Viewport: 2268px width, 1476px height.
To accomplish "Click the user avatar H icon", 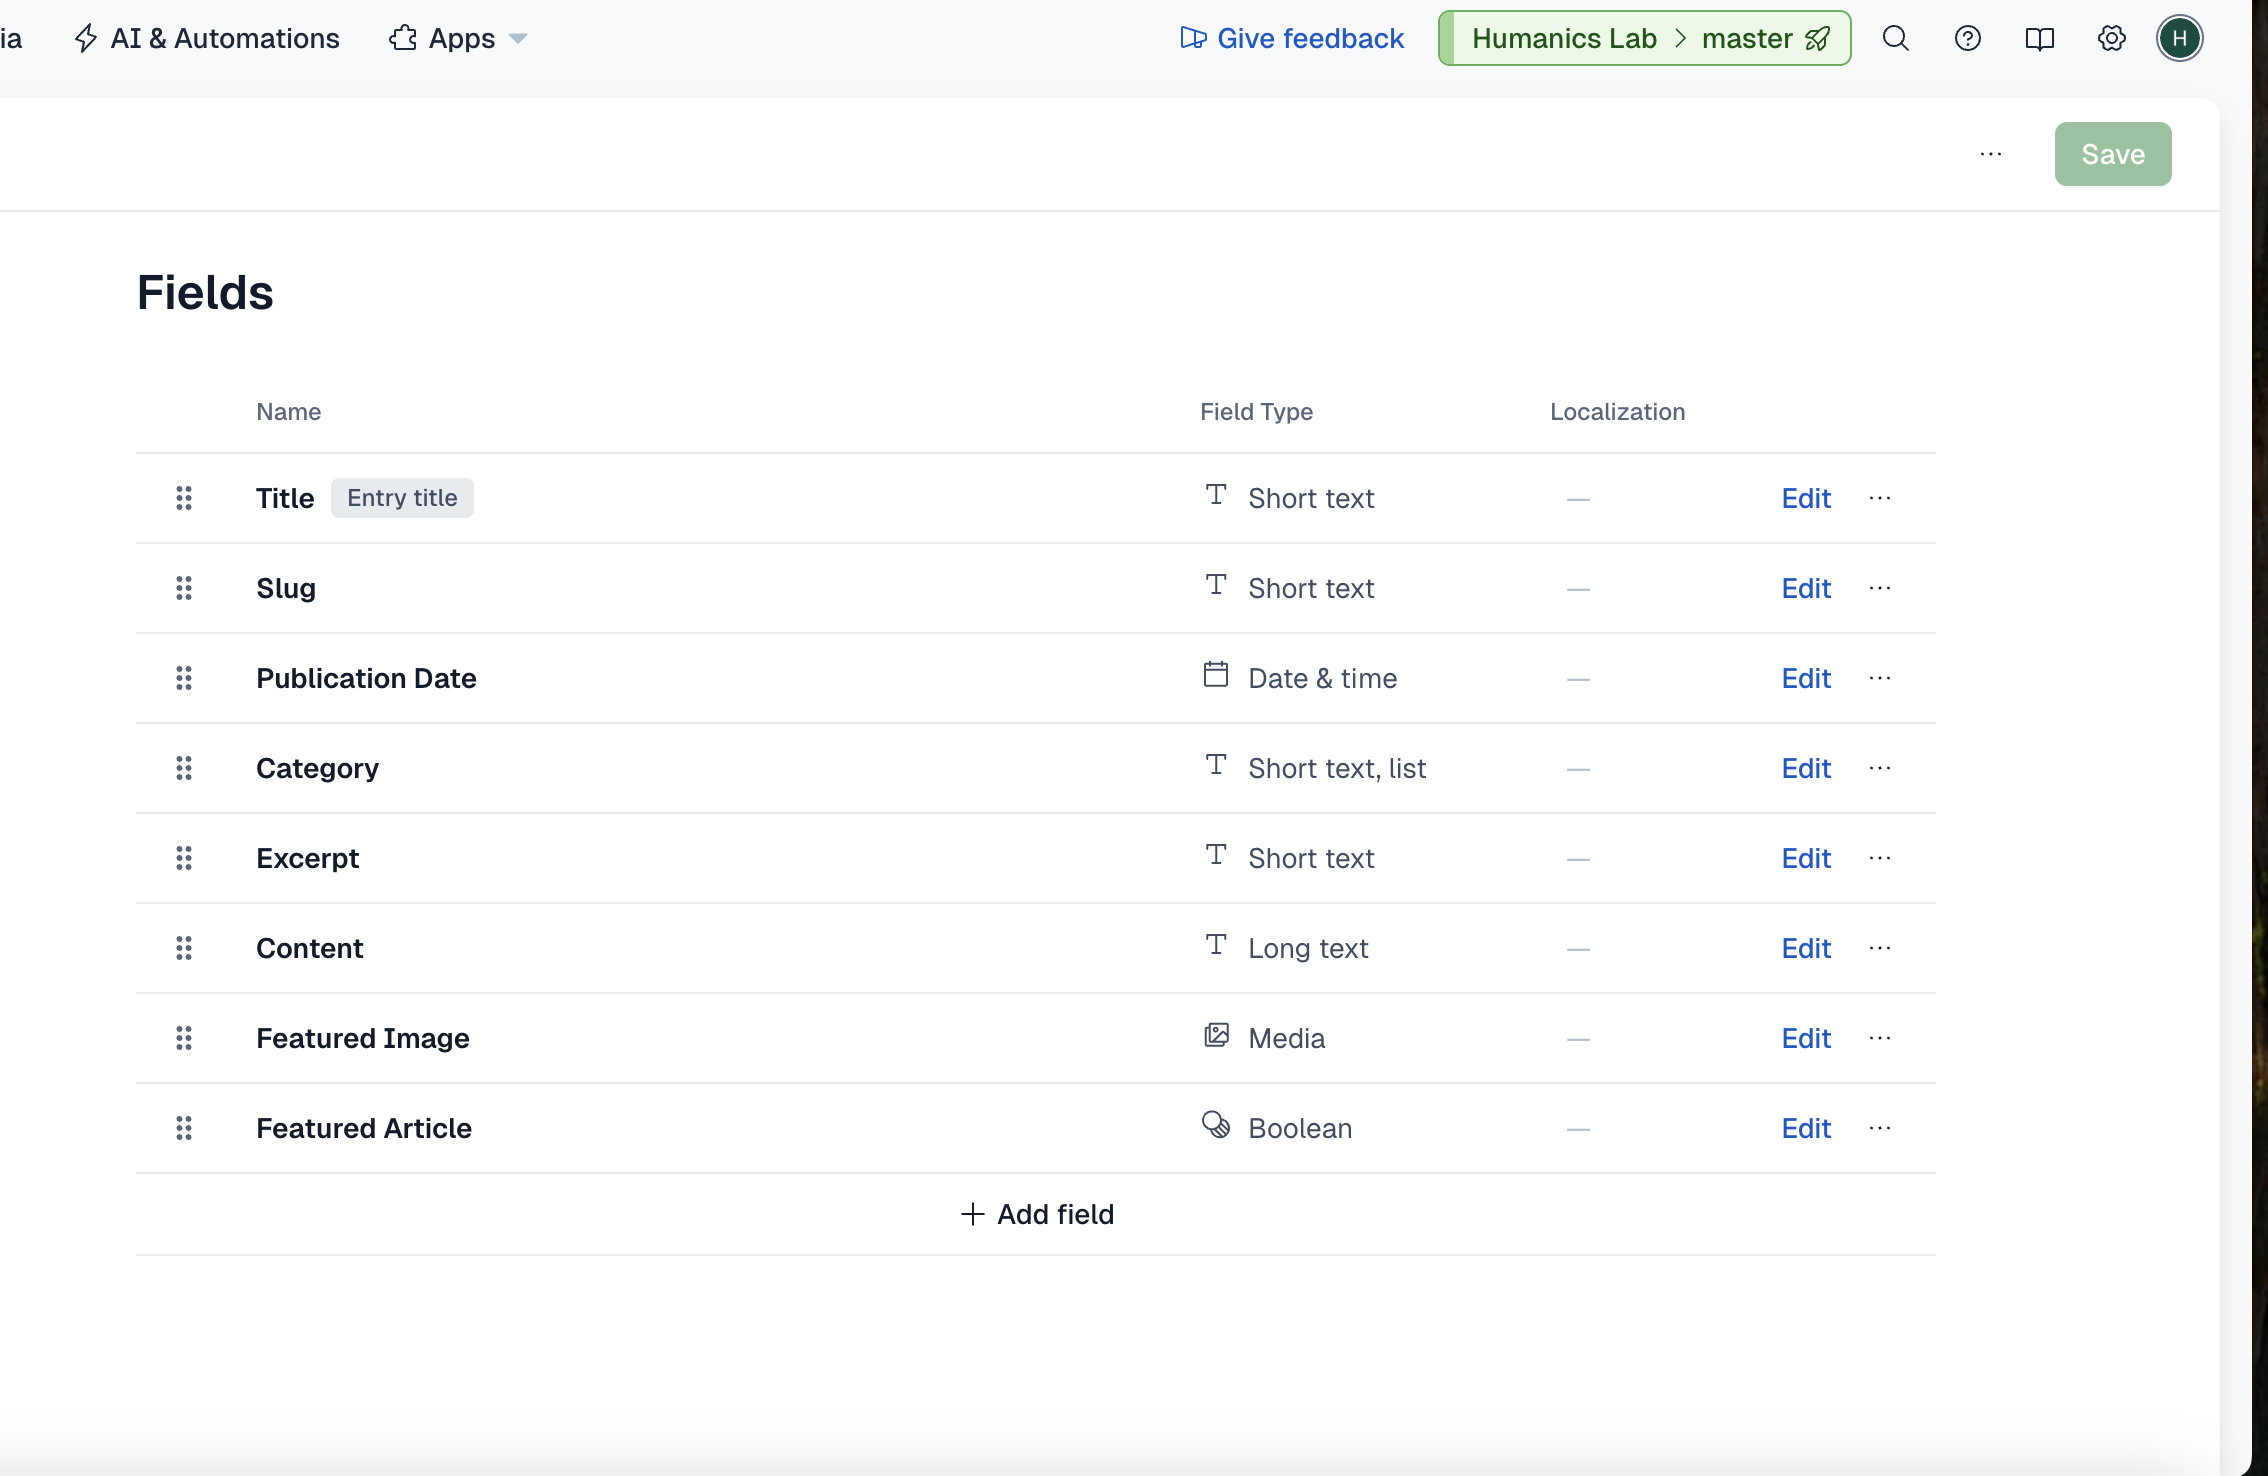I will tap(2179, 38).
